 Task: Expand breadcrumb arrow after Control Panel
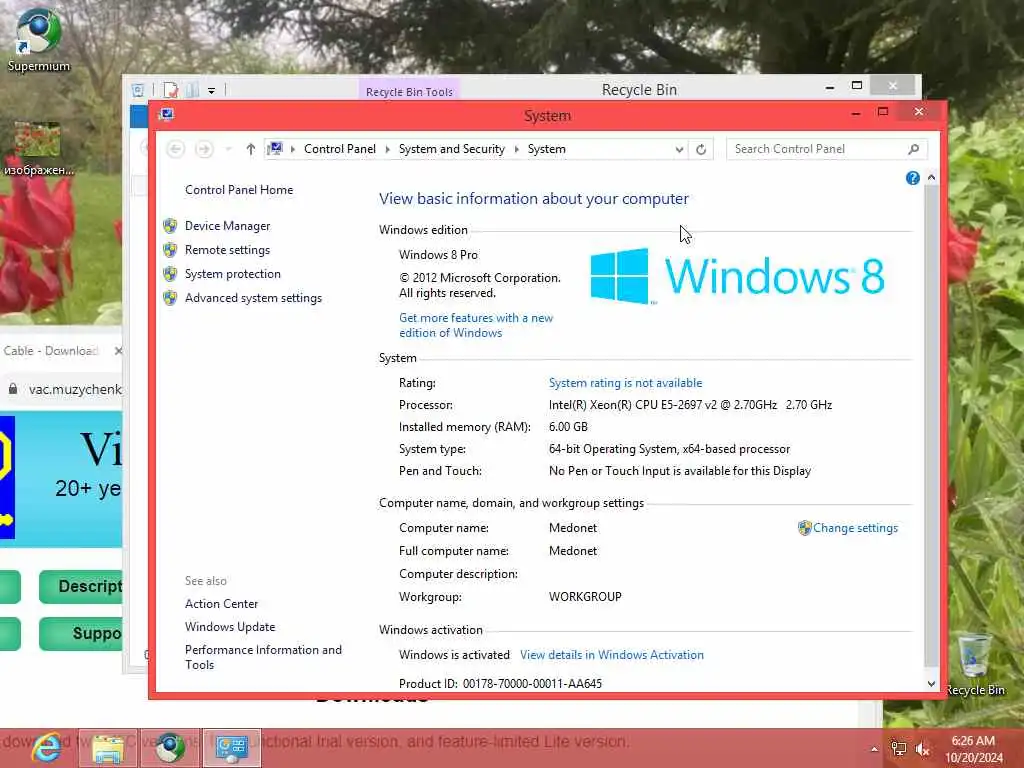(387, 150)
